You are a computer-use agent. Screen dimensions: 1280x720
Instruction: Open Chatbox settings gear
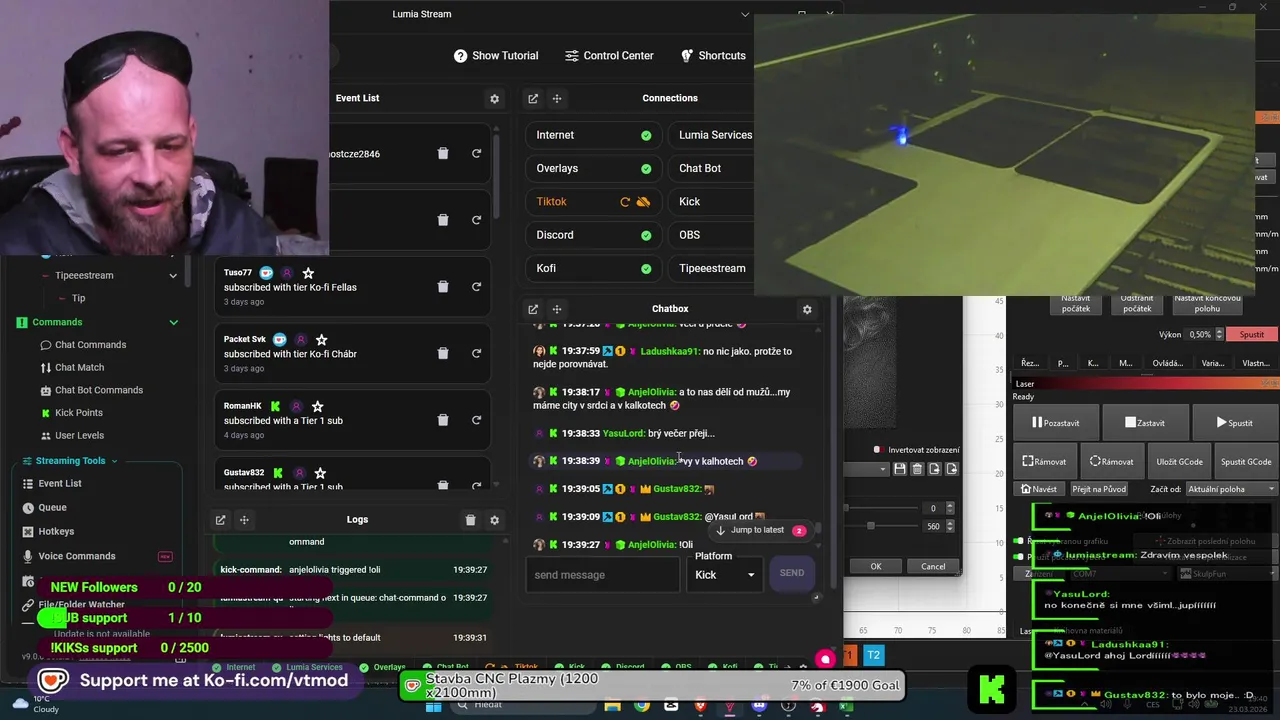coord(807,309)
